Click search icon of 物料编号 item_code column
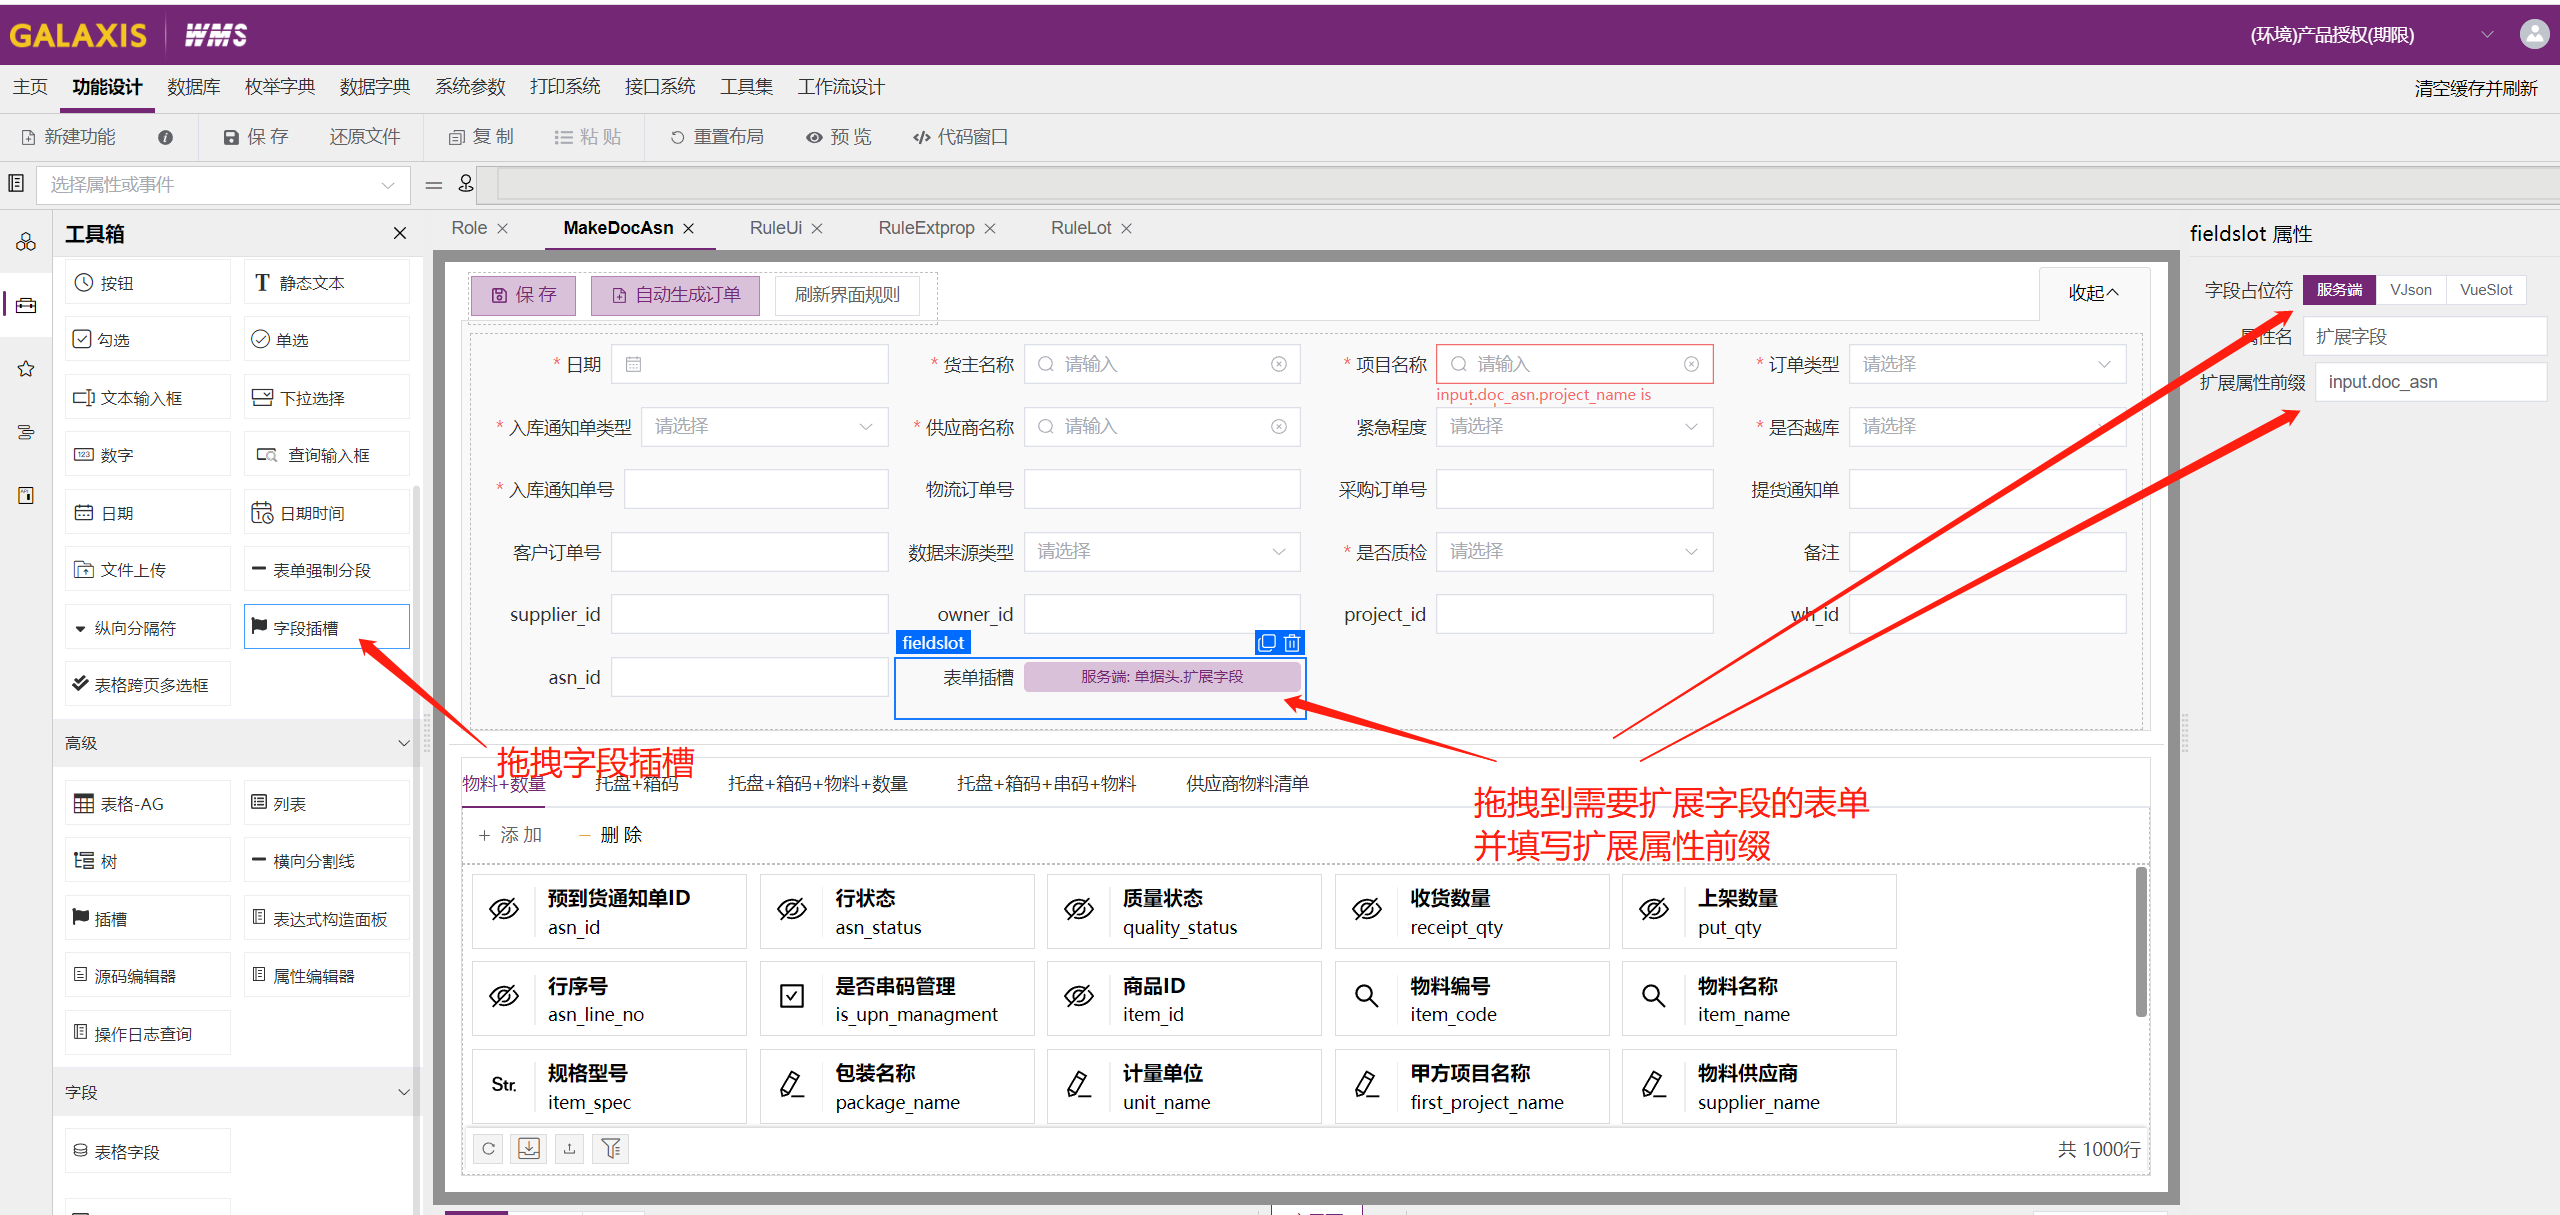Viewport: 2560px width, 1215px height. click(1367, 996)
